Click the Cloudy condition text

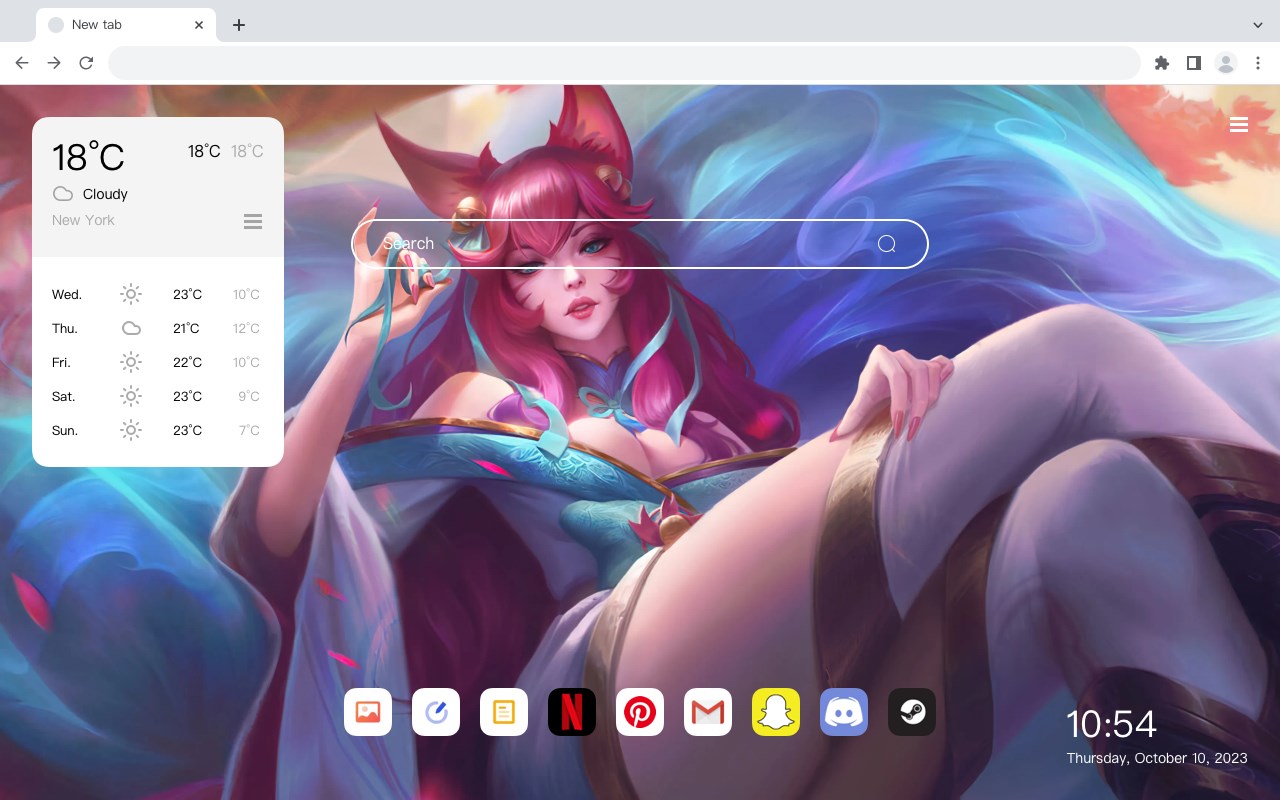pos(105,194)
